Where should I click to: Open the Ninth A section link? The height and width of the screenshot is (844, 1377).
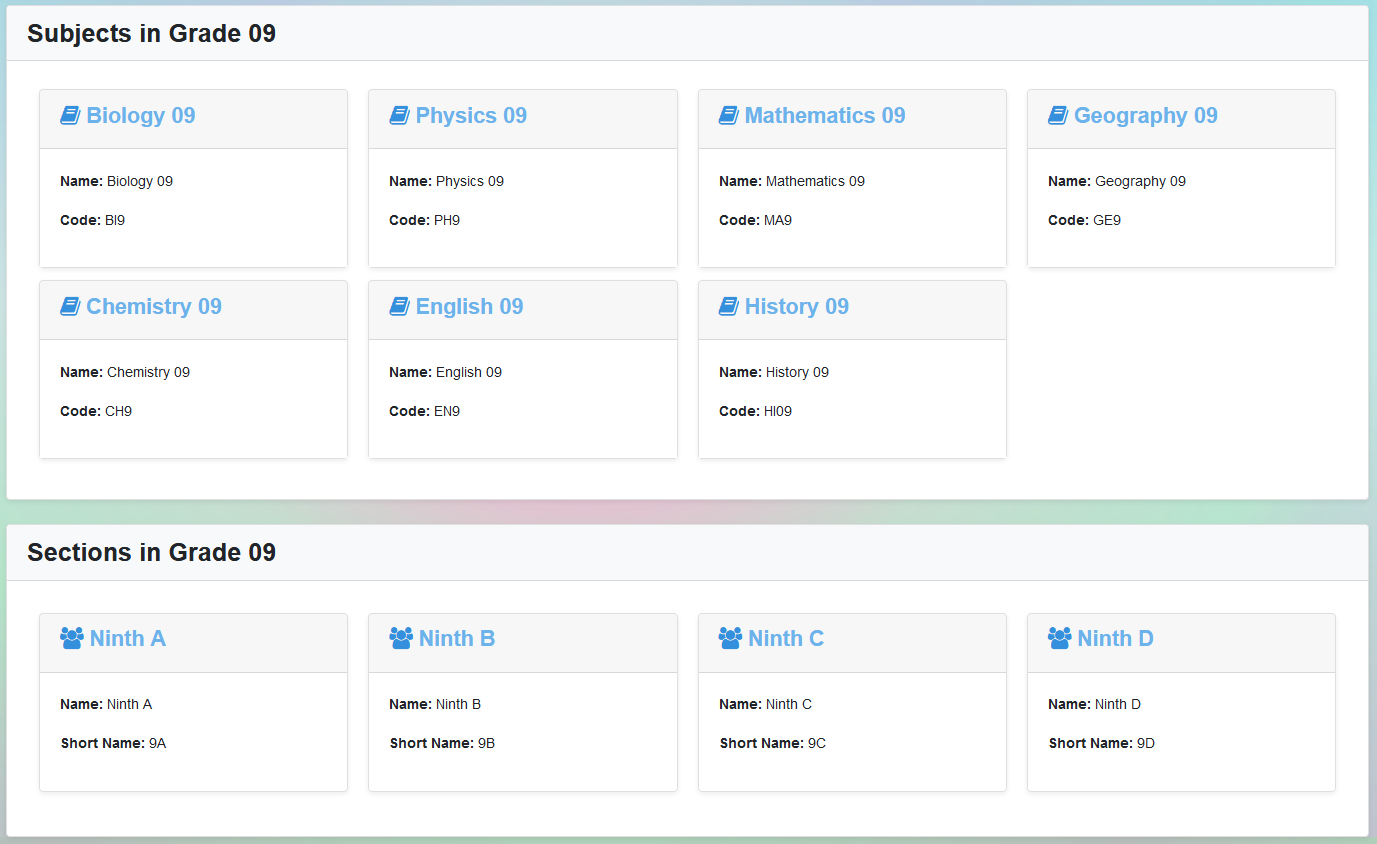point(128,639)
